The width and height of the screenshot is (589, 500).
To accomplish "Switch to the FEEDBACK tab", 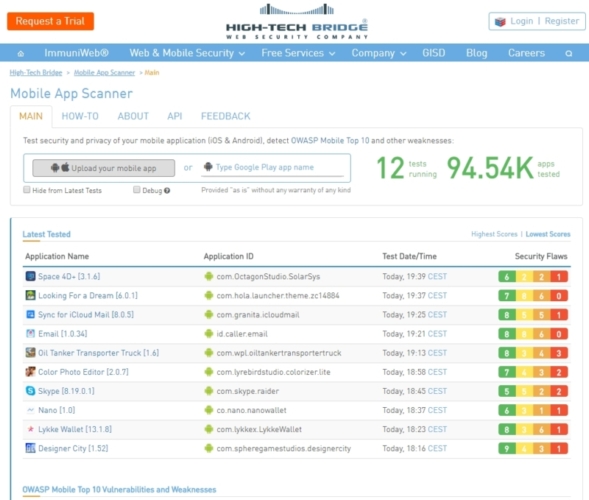I will (225, 116).
